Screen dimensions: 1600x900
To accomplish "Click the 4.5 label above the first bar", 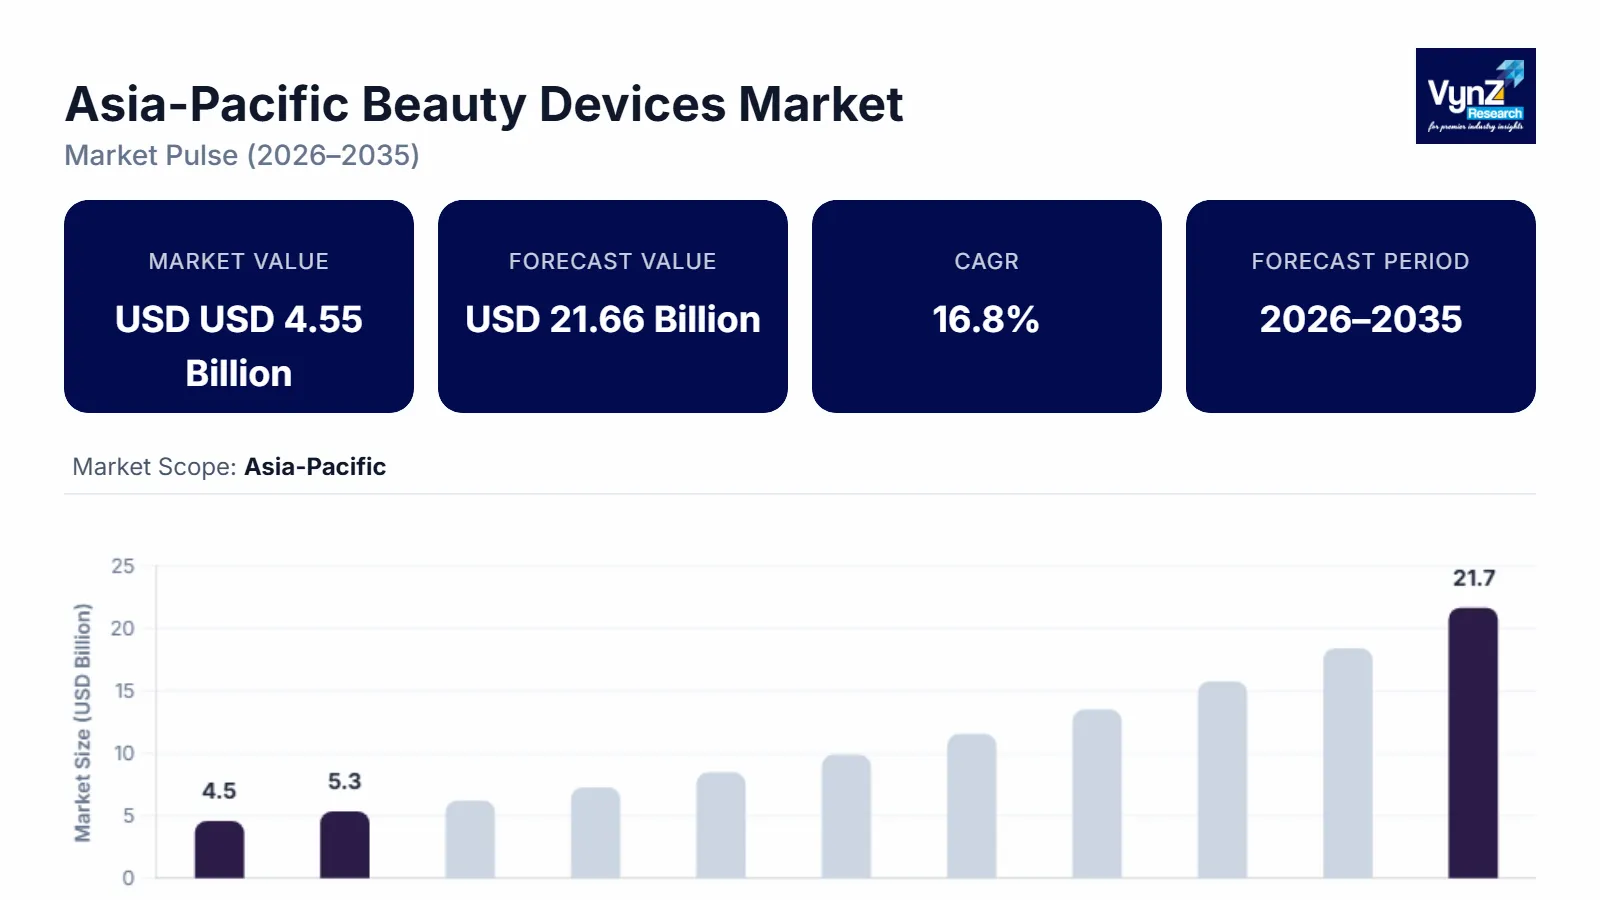I will [x=218, y=790].
